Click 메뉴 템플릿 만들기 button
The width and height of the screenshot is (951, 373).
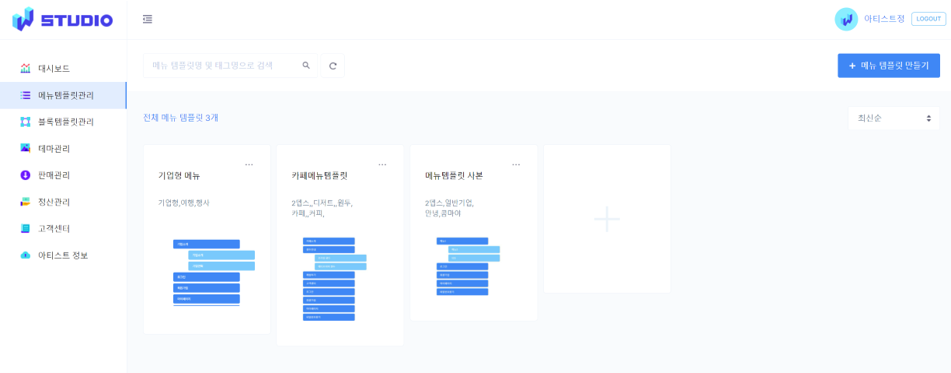click(889, 66)
